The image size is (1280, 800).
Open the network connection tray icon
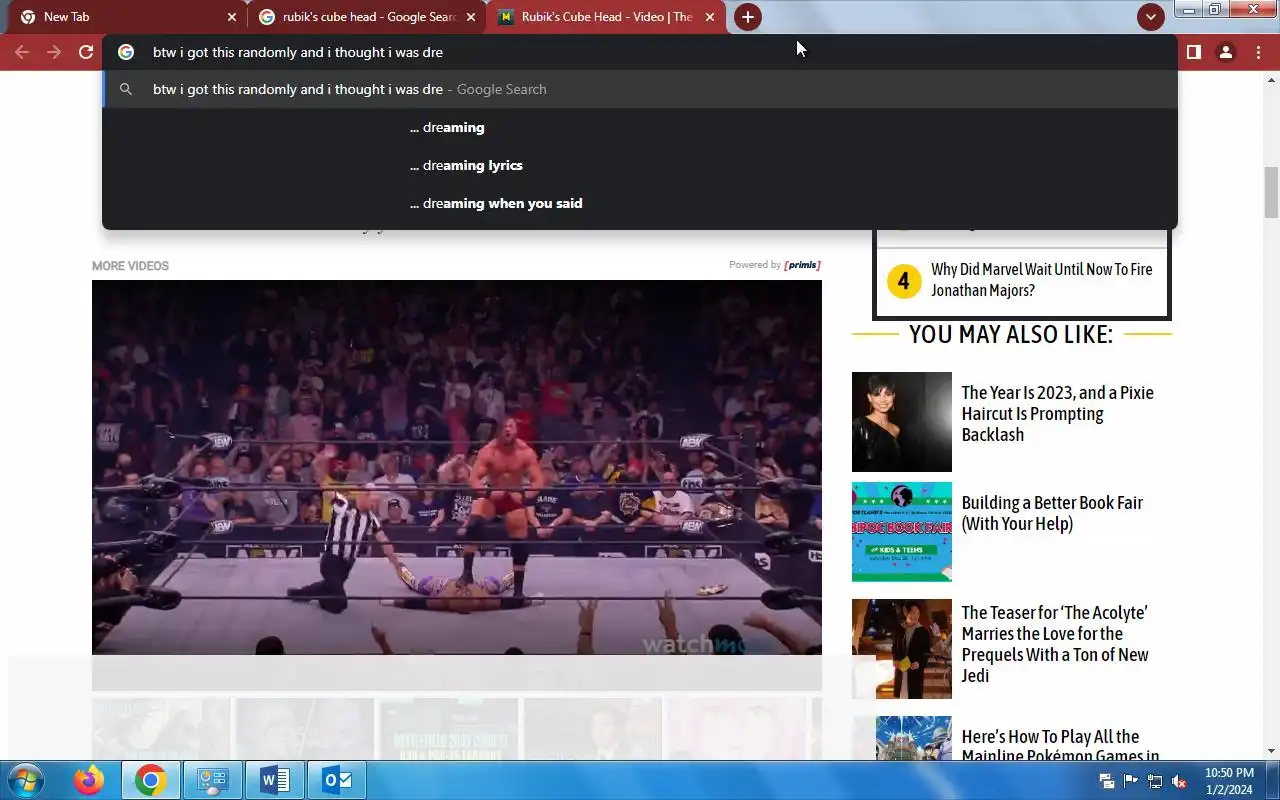[x=1155, y=781]
